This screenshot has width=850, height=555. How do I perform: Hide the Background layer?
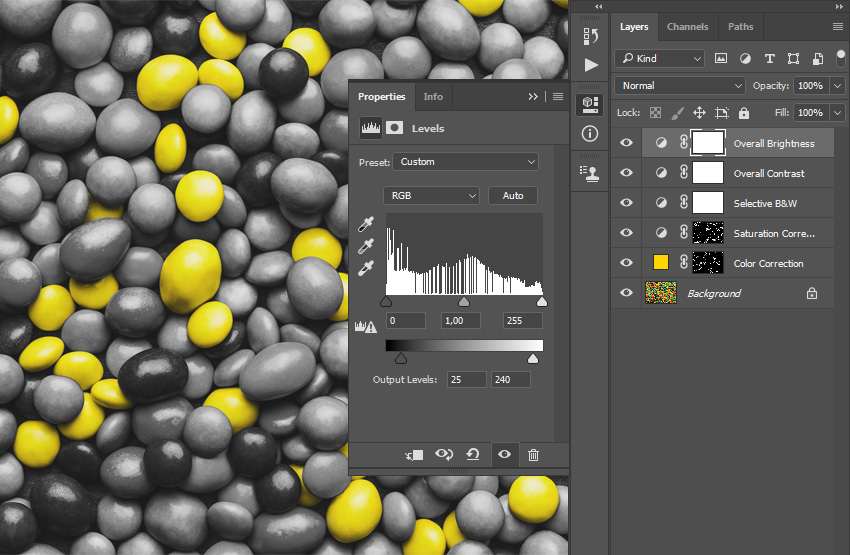pos(626,293)
